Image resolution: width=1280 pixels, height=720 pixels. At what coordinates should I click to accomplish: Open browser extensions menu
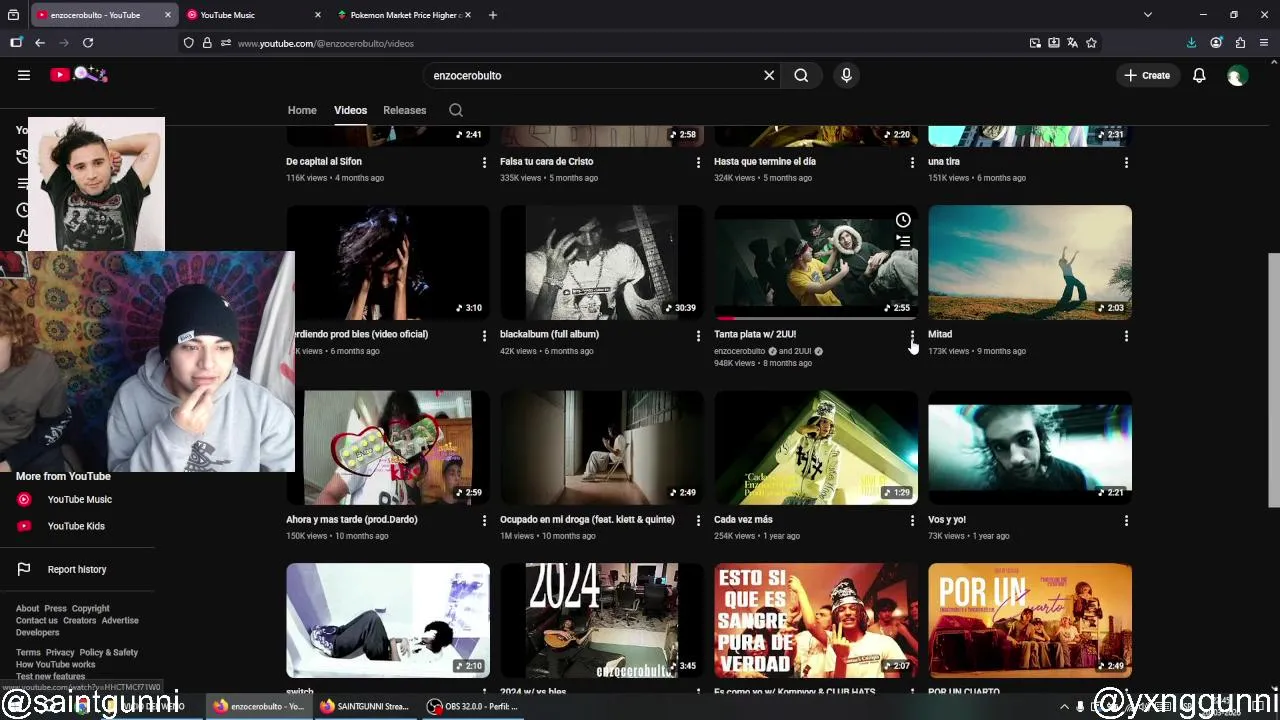pos(1240,43)
